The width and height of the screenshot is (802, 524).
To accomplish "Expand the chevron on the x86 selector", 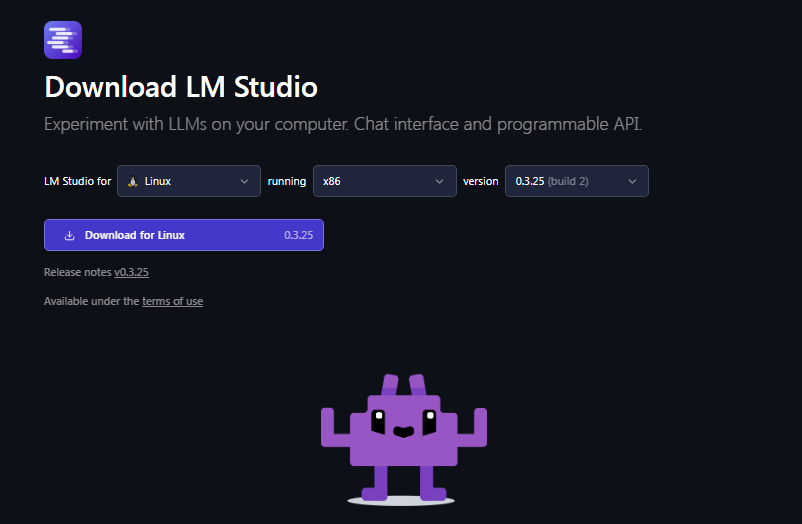I will coord(440,181).
